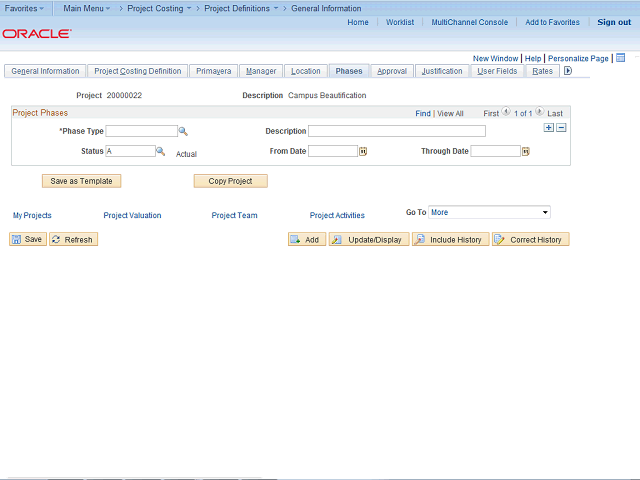Open the Manager tab
The height and width of the screenshot is (480, 640).
coord(261,71)
